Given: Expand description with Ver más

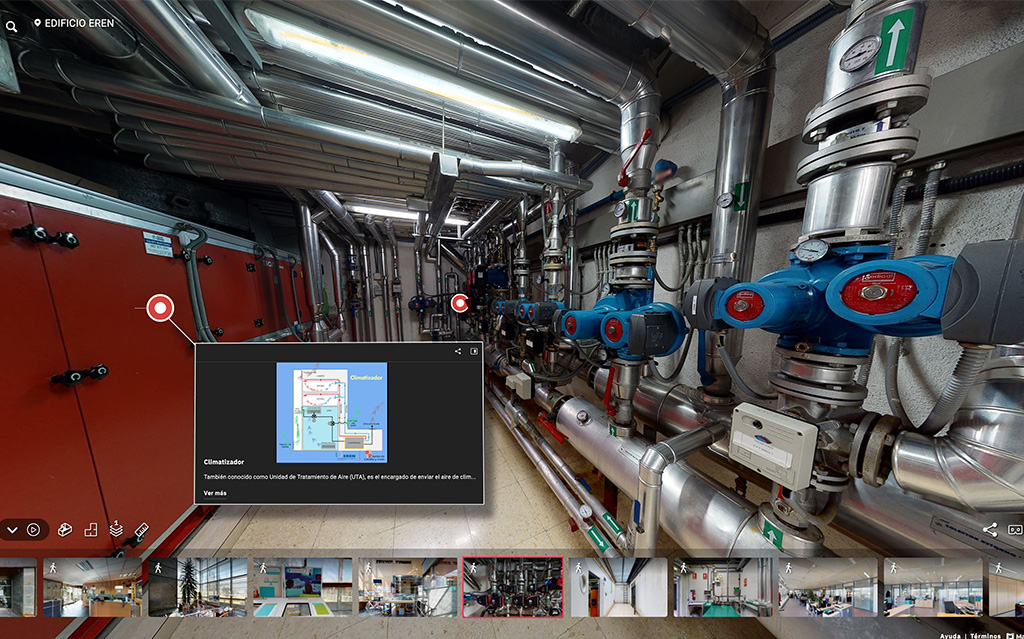Looking at the screenshot, I should [215, 493].
